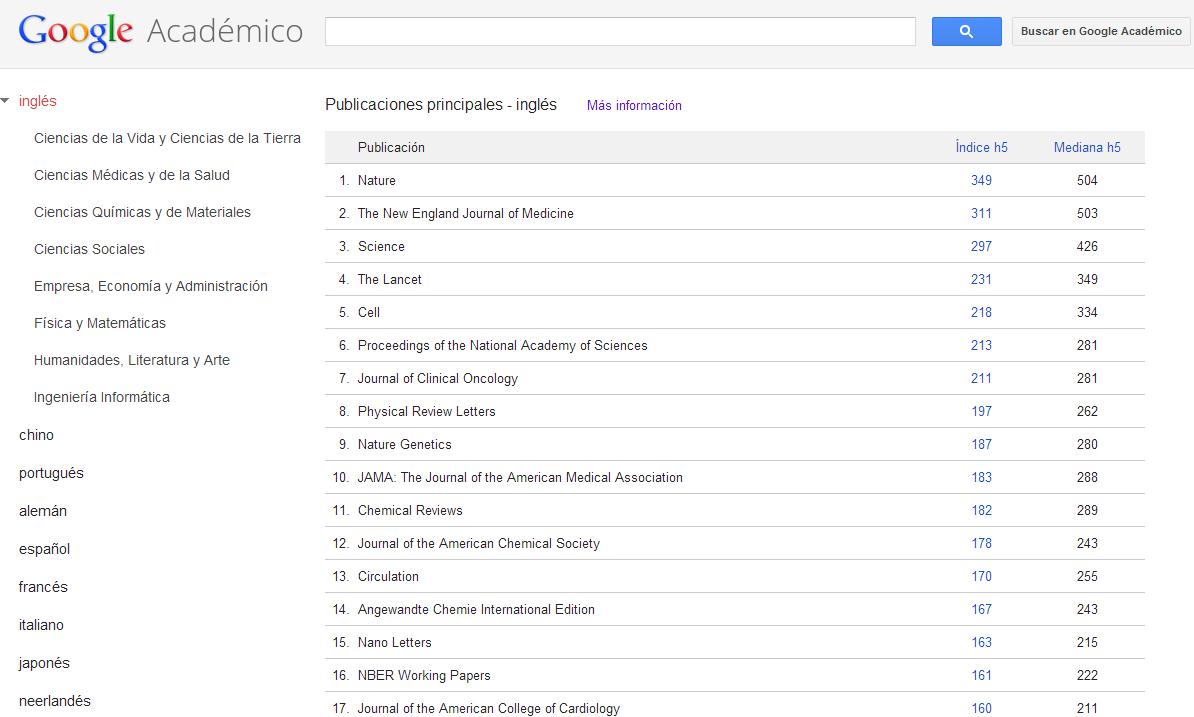This screenshot has height=717, width=1194.
Task: Switch to chino language publications
Action: pyautogui.click(x=36, y=435)
